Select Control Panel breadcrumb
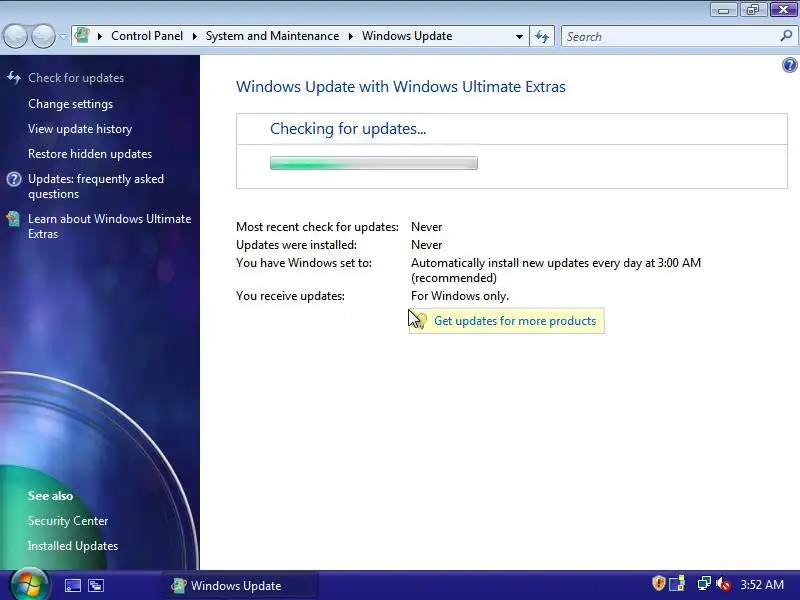Screen dimensions: 800x600 click(147, 36)
